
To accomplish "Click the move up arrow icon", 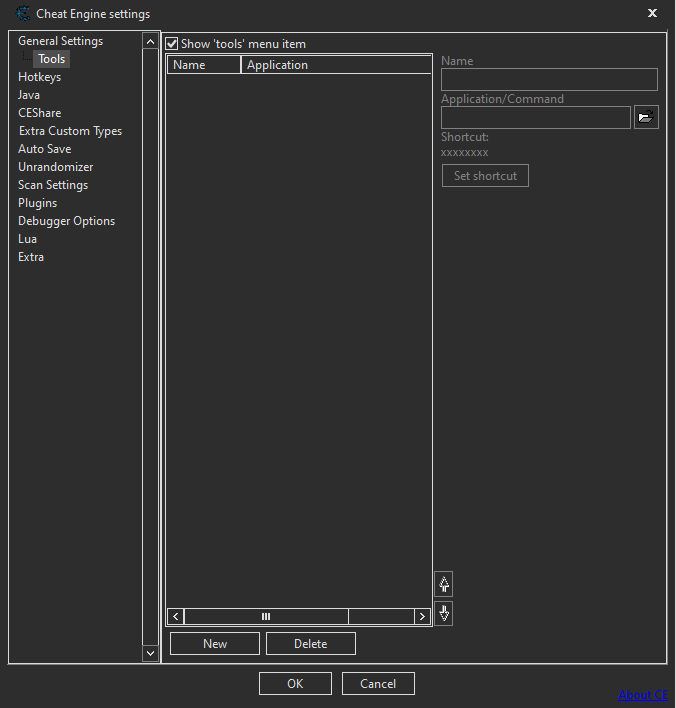I will pos(444,584).
